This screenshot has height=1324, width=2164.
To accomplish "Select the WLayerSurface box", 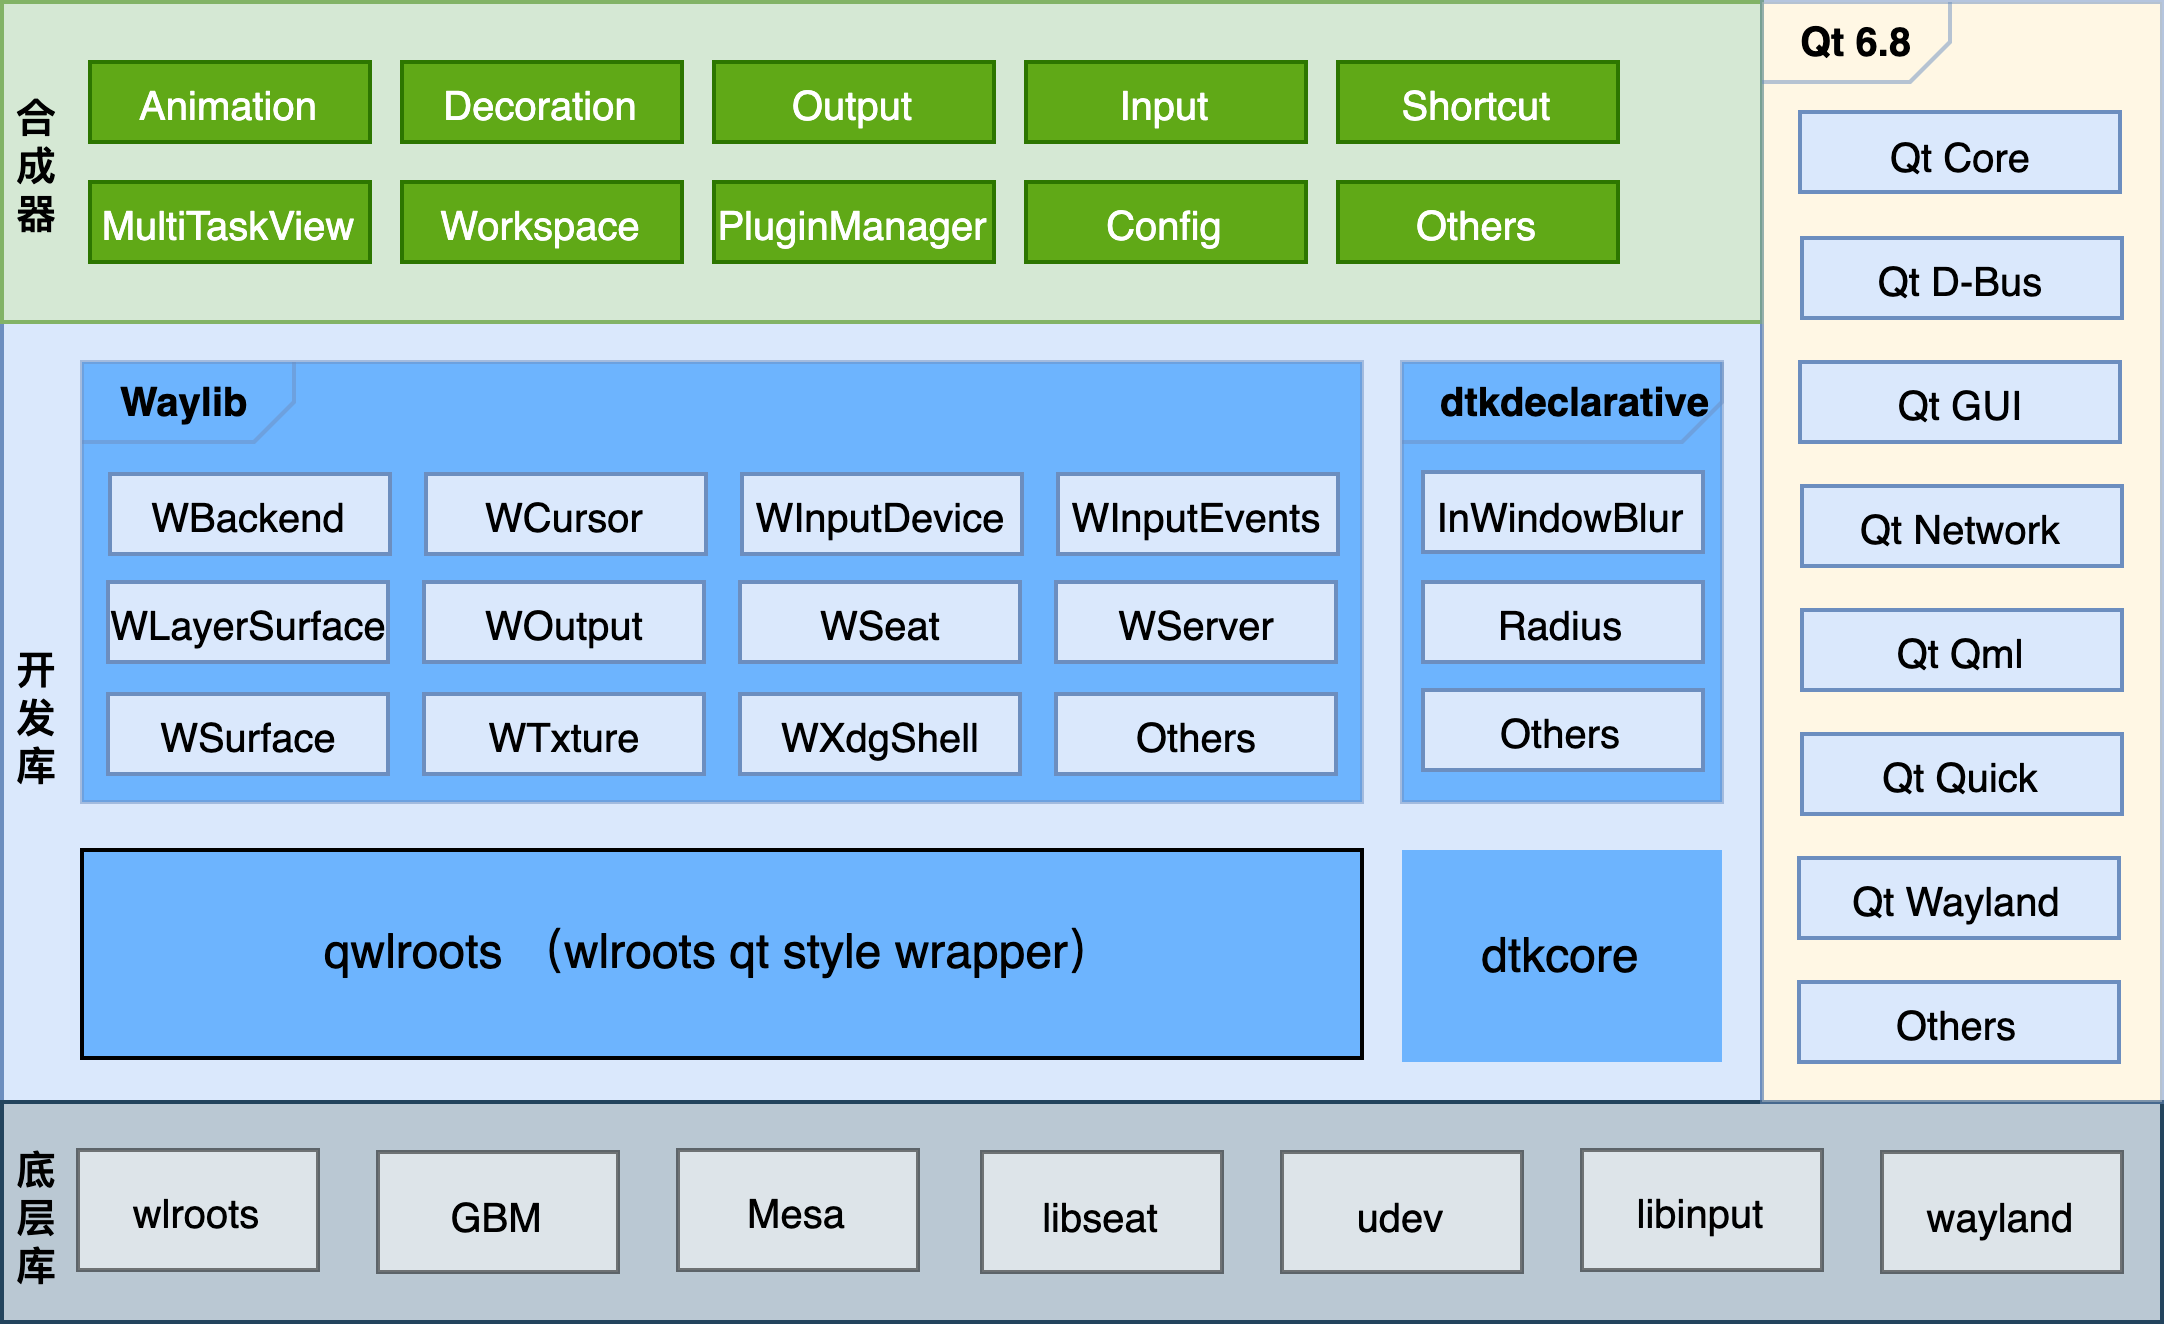I will (x=247, y=623).
